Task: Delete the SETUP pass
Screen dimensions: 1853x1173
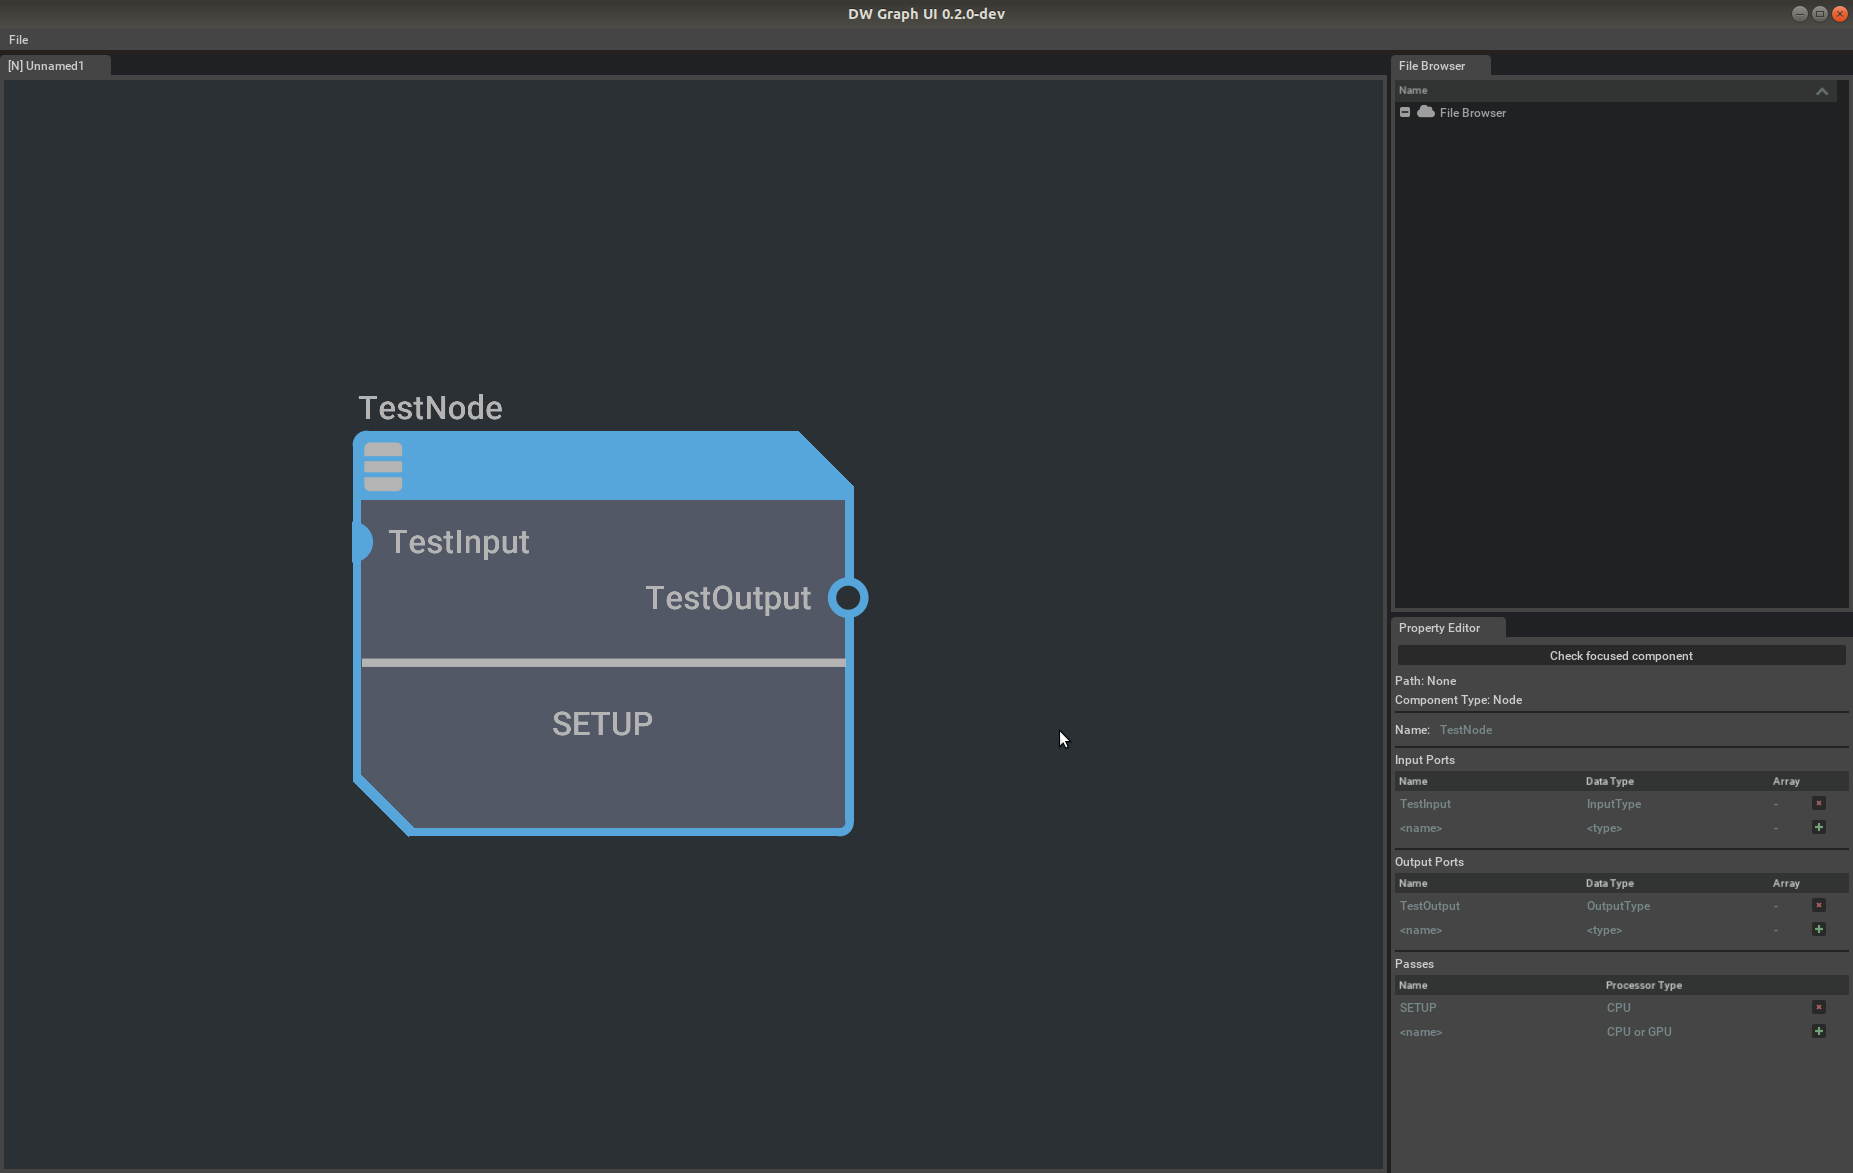Action: click(1818, 1007)
